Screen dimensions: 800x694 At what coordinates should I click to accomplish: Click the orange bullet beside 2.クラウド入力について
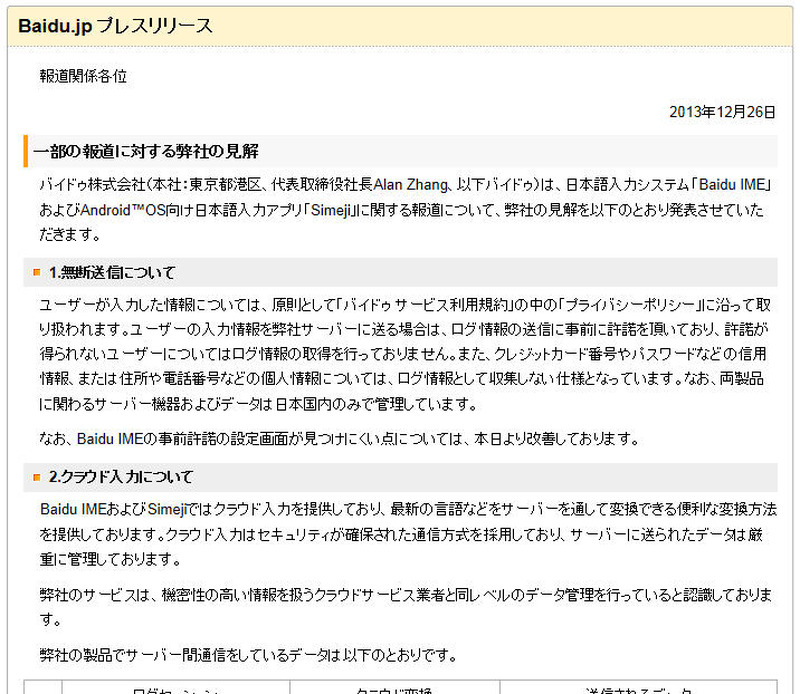[37, 477]
